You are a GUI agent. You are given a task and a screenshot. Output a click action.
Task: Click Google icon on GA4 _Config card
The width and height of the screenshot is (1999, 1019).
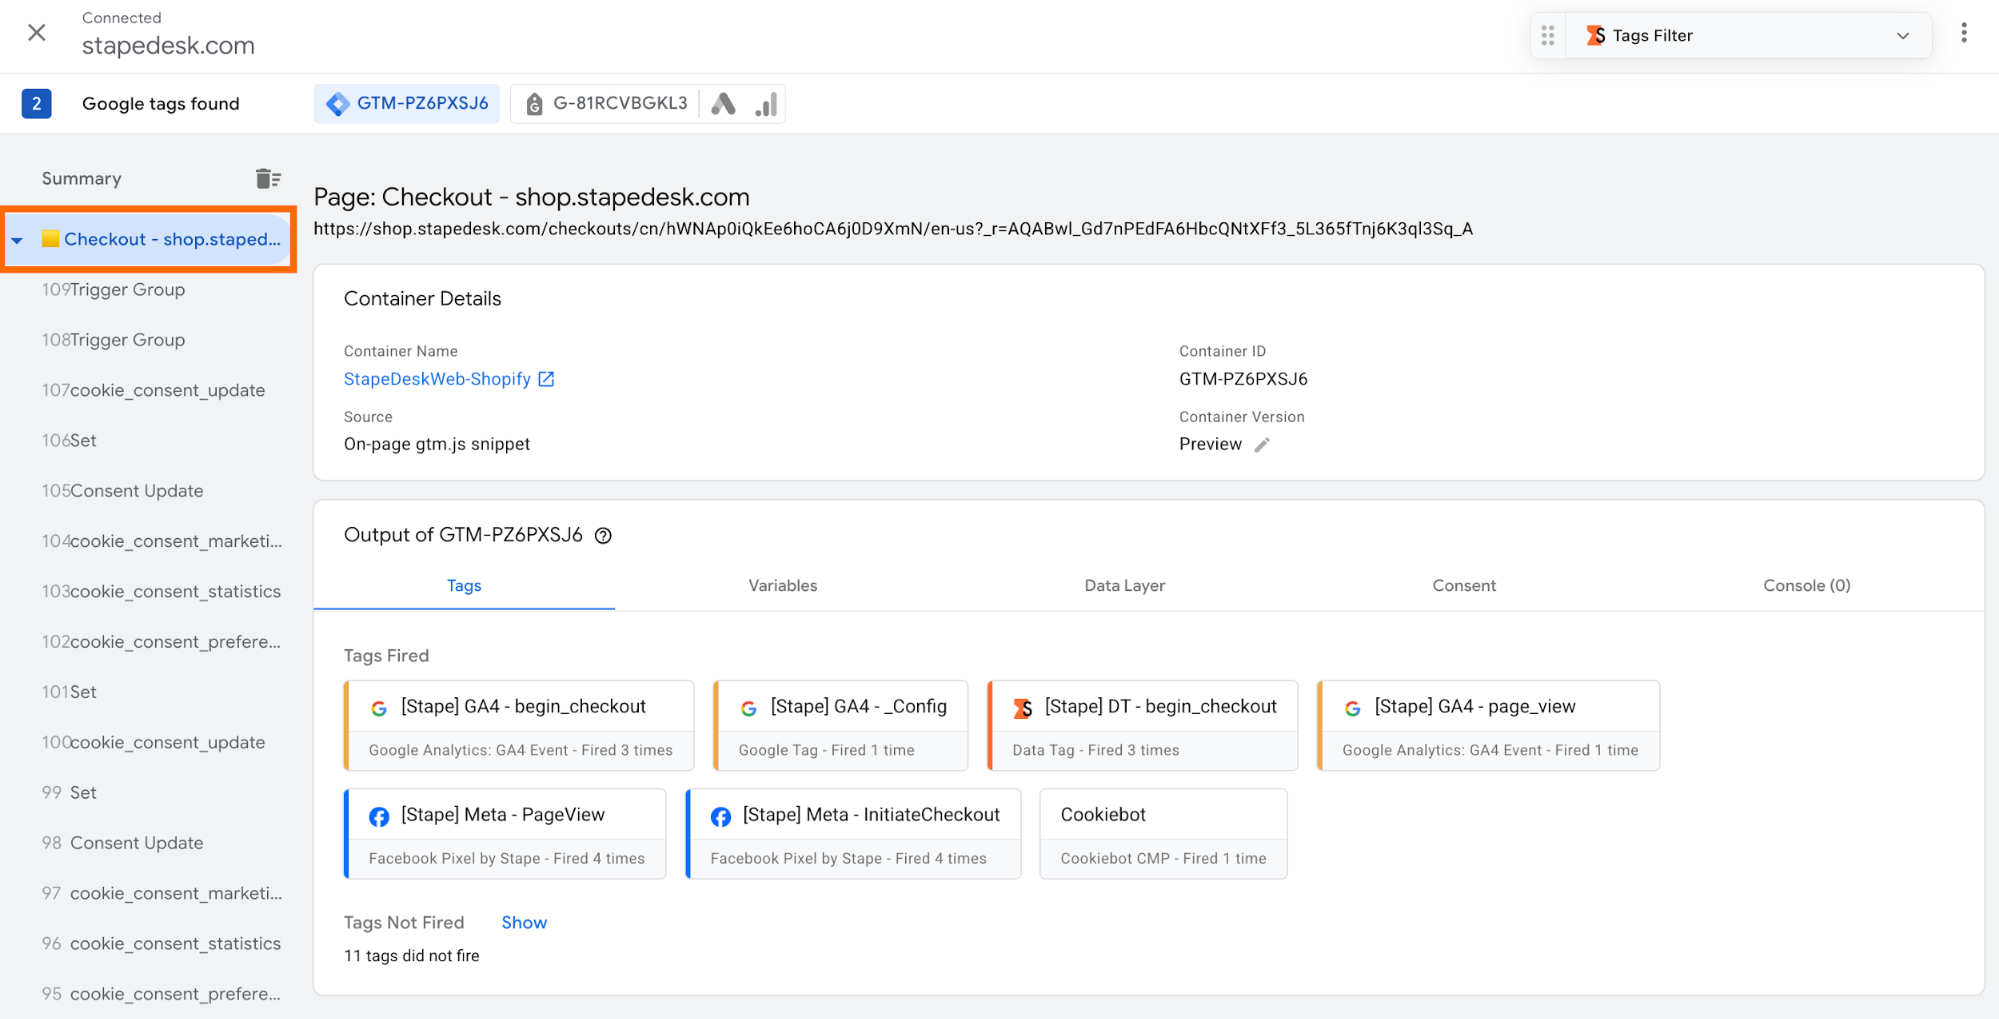[x=749, y=708]
